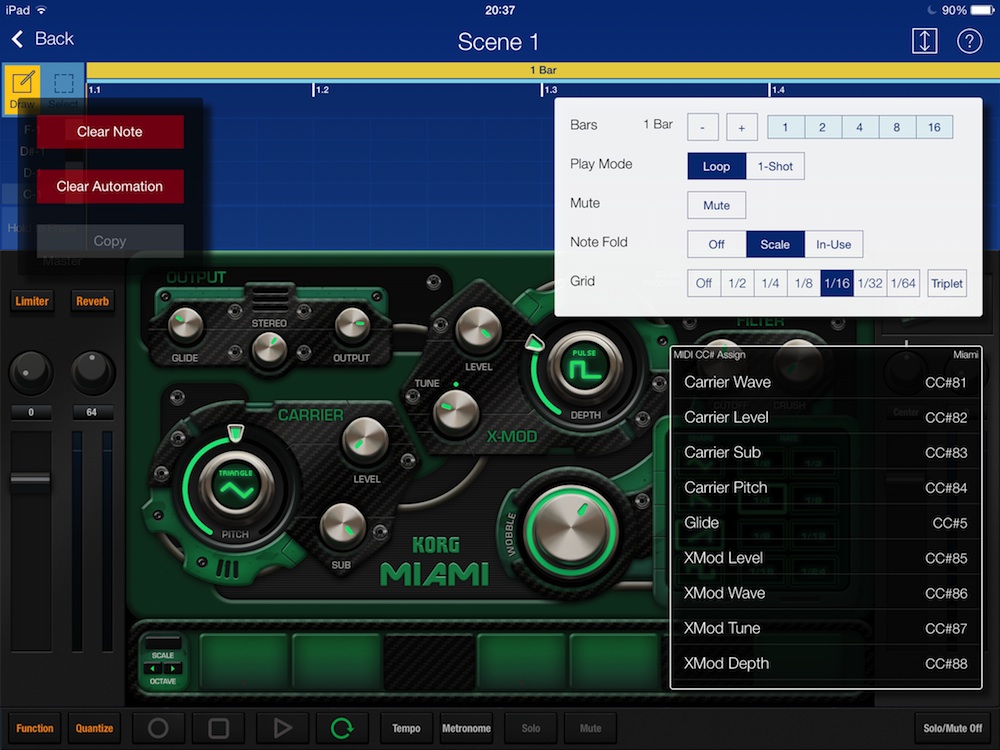The image size is (1000, 750).
Task: Set Grid to 1/64
Action: [x=903, y=283]
